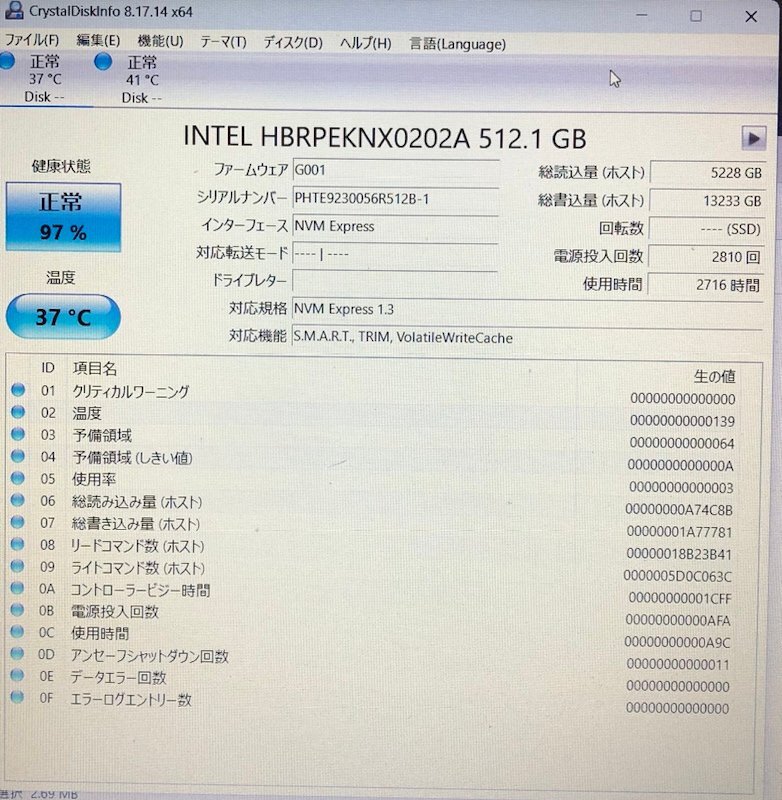Click raw value 0000001A77781

point(679,532)
